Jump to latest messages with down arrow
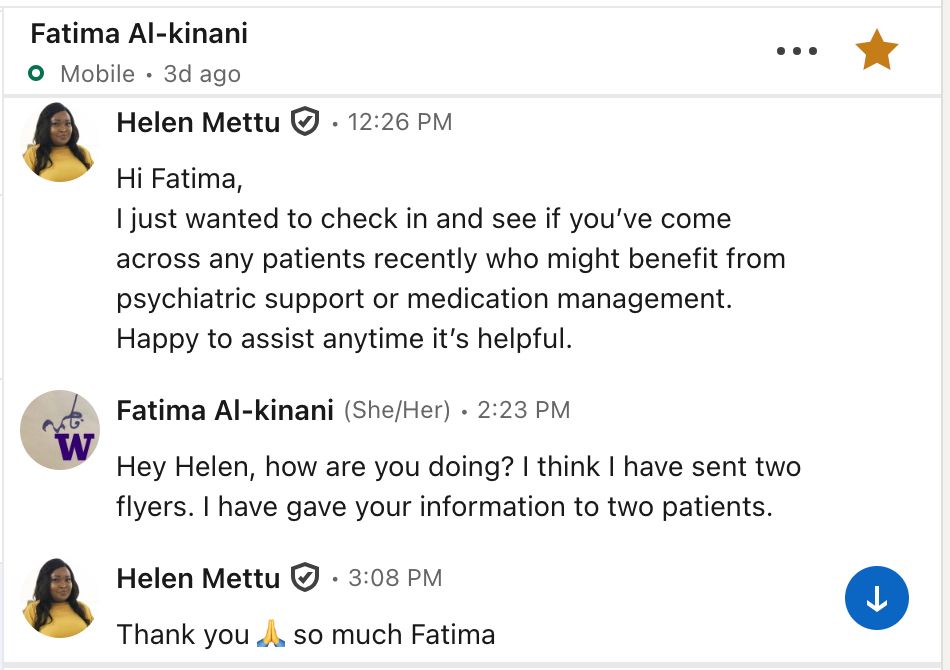The image size is (950, 670). pyautogui.click(x=876, y=599)
